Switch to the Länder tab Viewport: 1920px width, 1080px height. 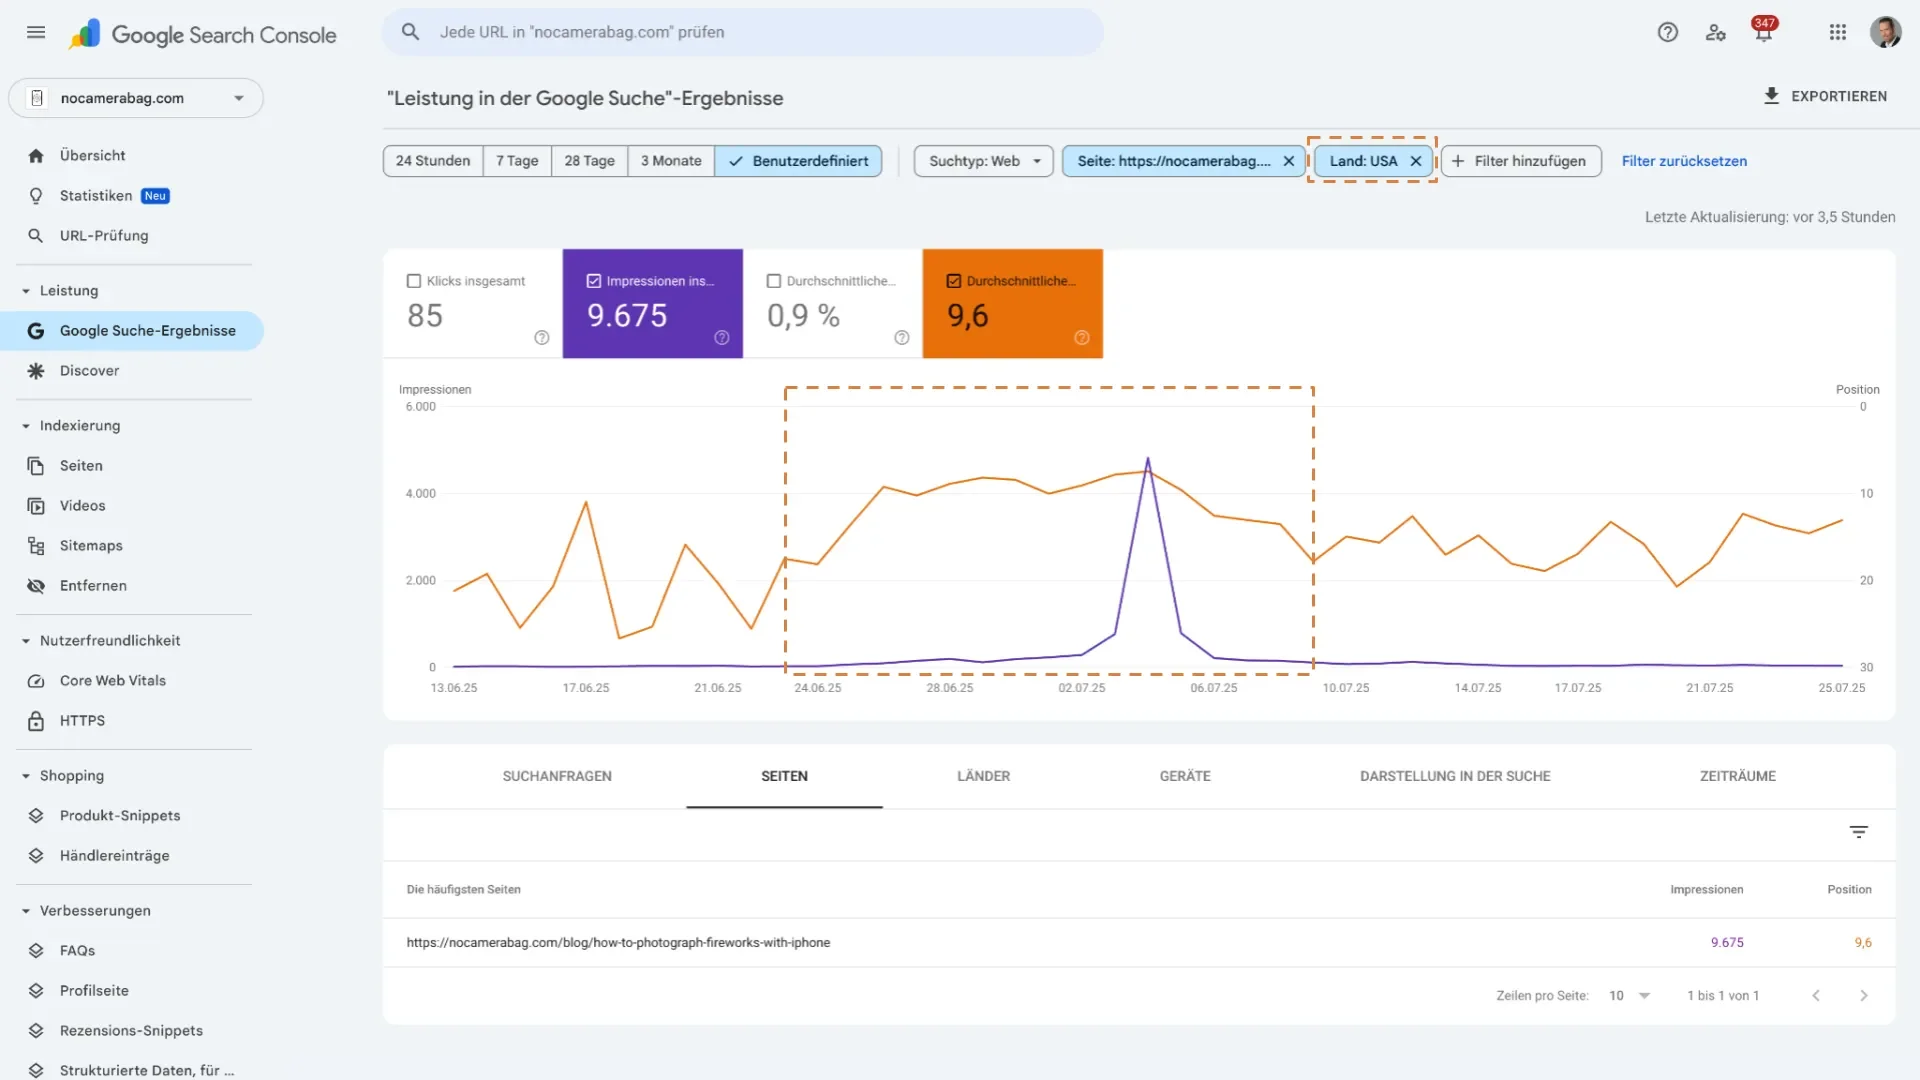point(983,776)
